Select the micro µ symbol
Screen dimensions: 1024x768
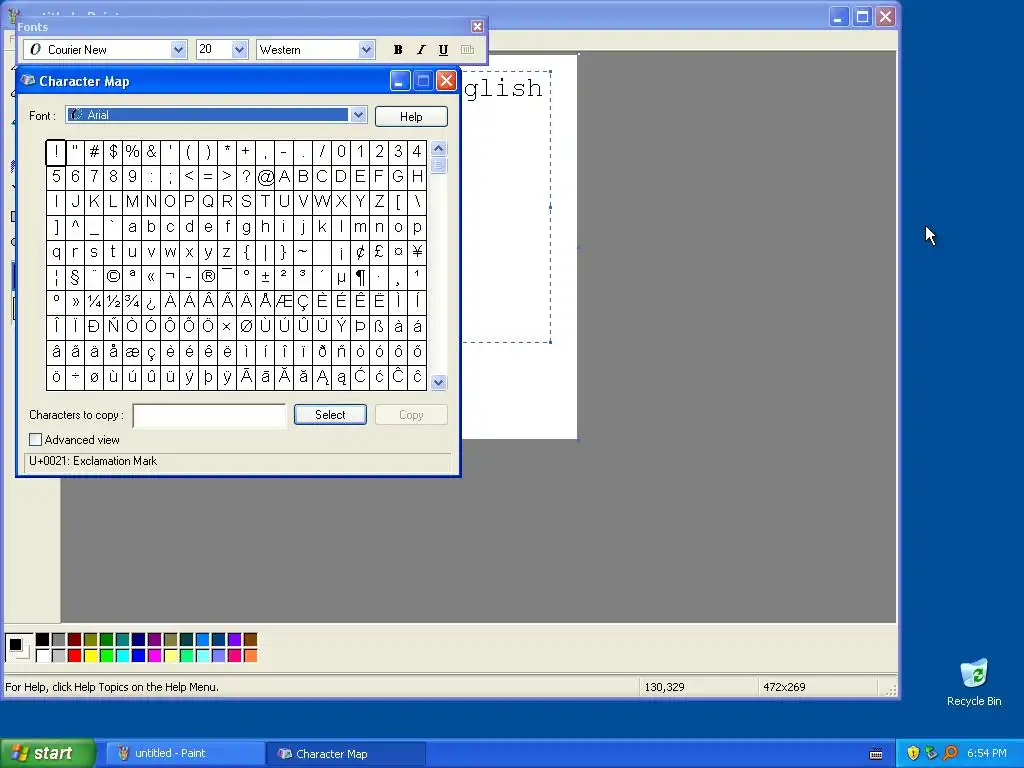pos(341,277)
